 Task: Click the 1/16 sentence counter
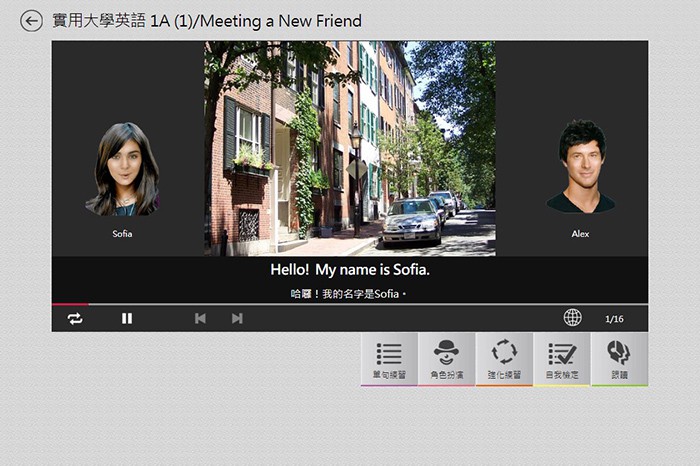click(614, 319)
